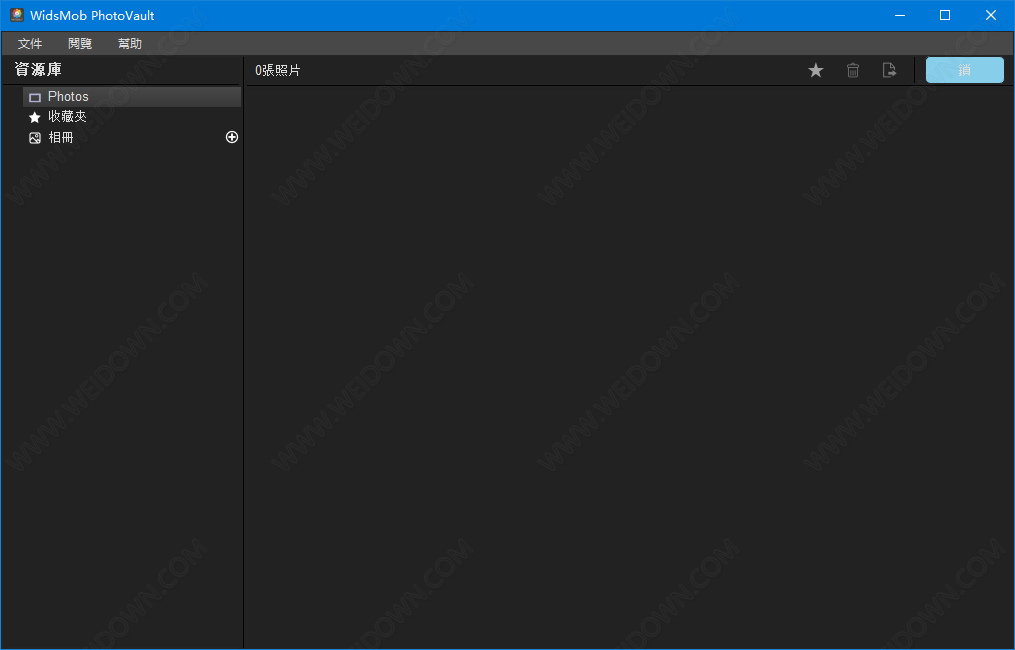
Task: Click the Photos rectangle icon
Action: coord(35,98)
